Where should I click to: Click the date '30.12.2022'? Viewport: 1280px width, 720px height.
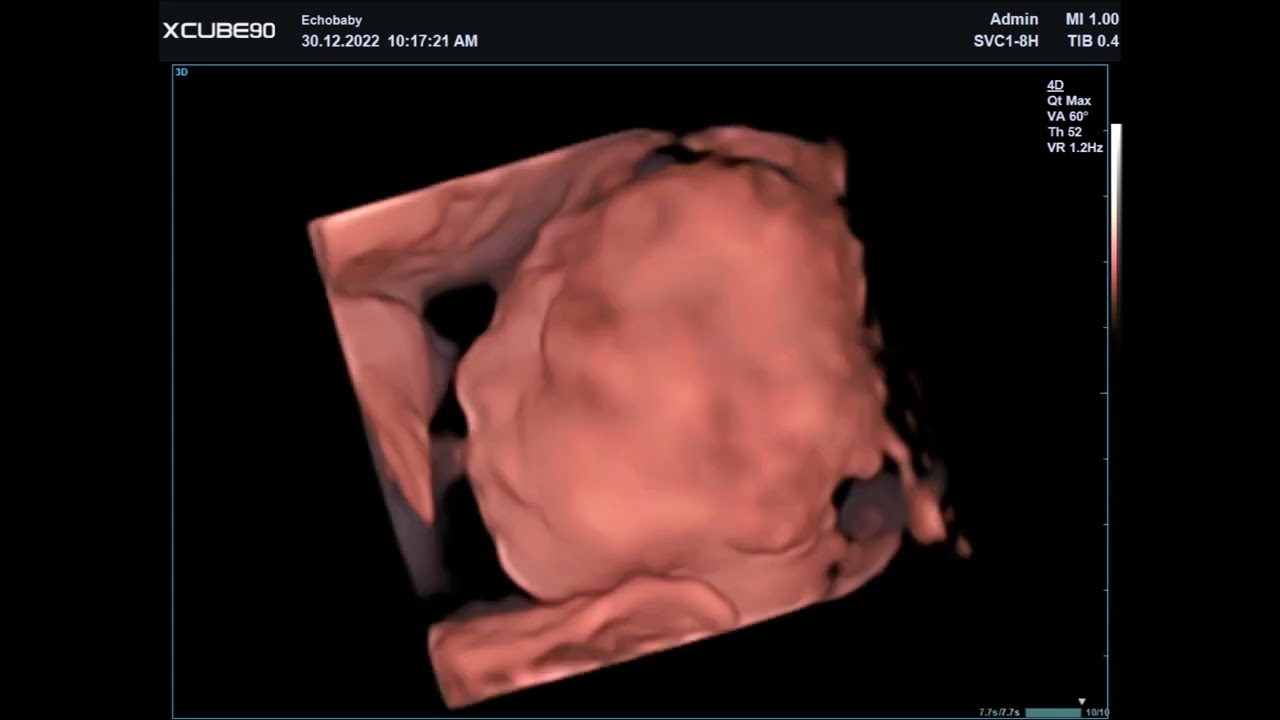[340, 41]
